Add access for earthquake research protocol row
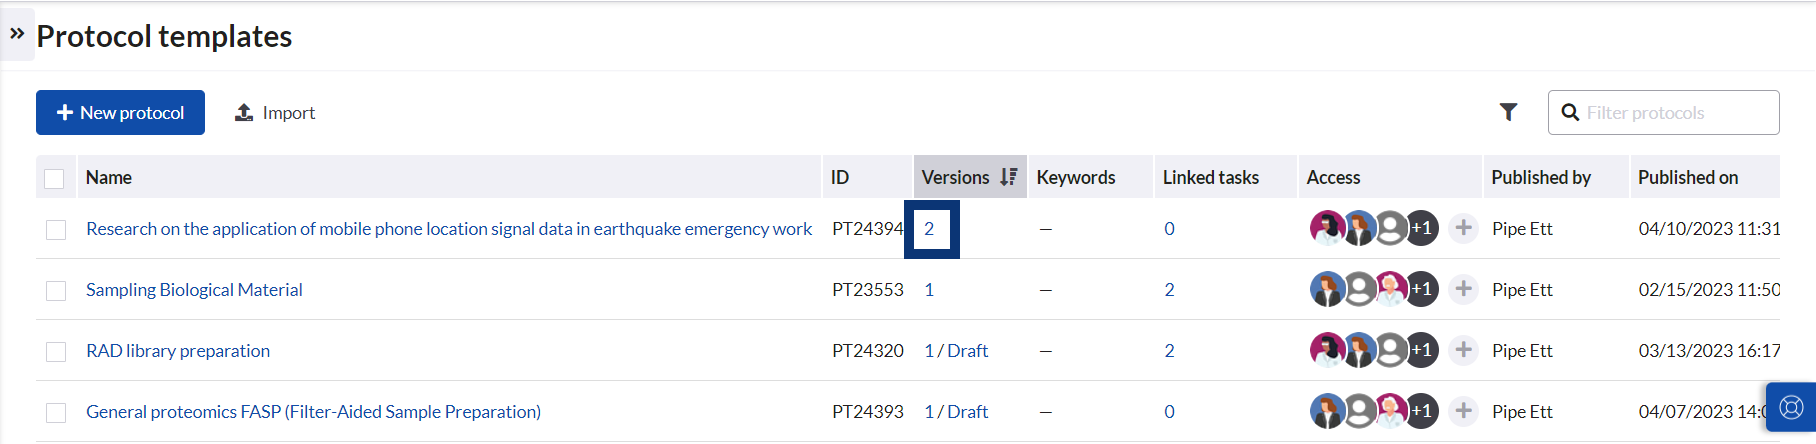 point(1463,228)
